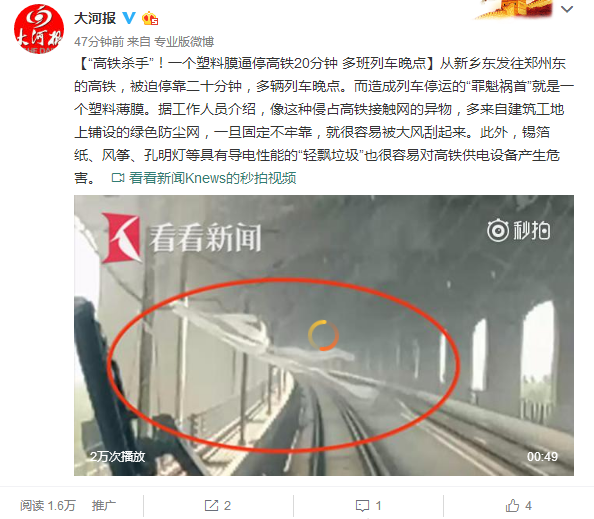Open the 大河报 account name link
Screen dimensions: 594x519
[x=95, y=18]
